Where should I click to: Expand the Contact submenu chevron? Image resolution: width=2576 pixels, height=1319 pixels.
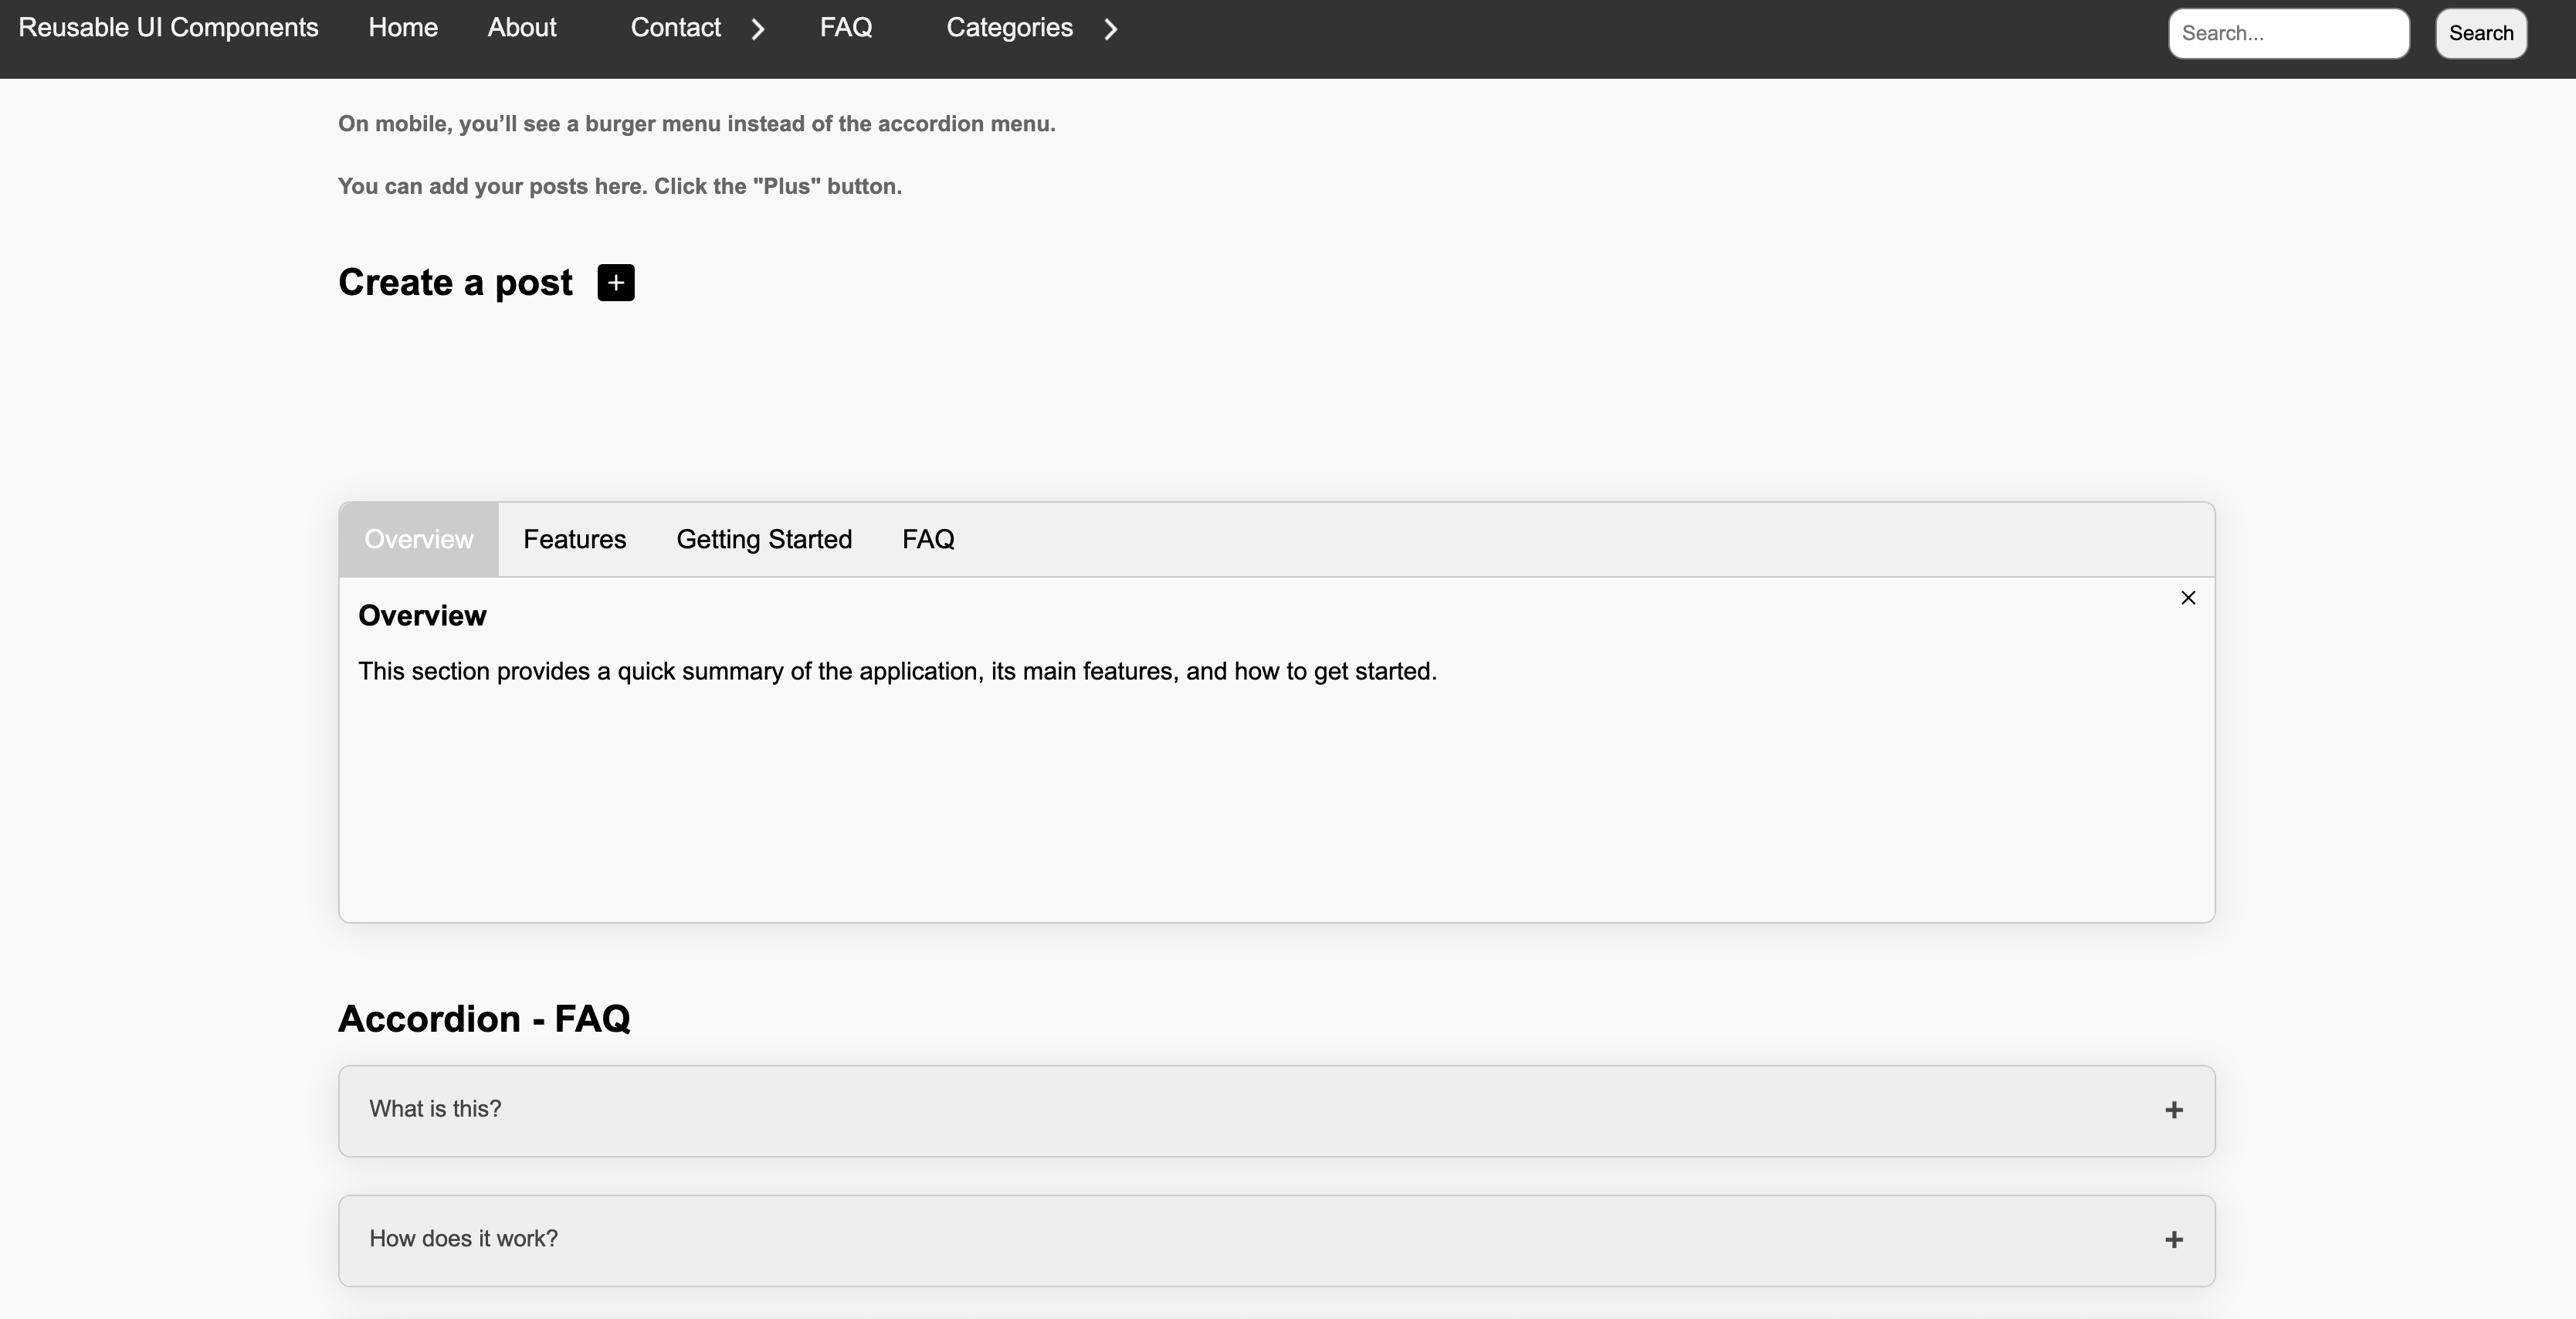click(x=758, y=30)
